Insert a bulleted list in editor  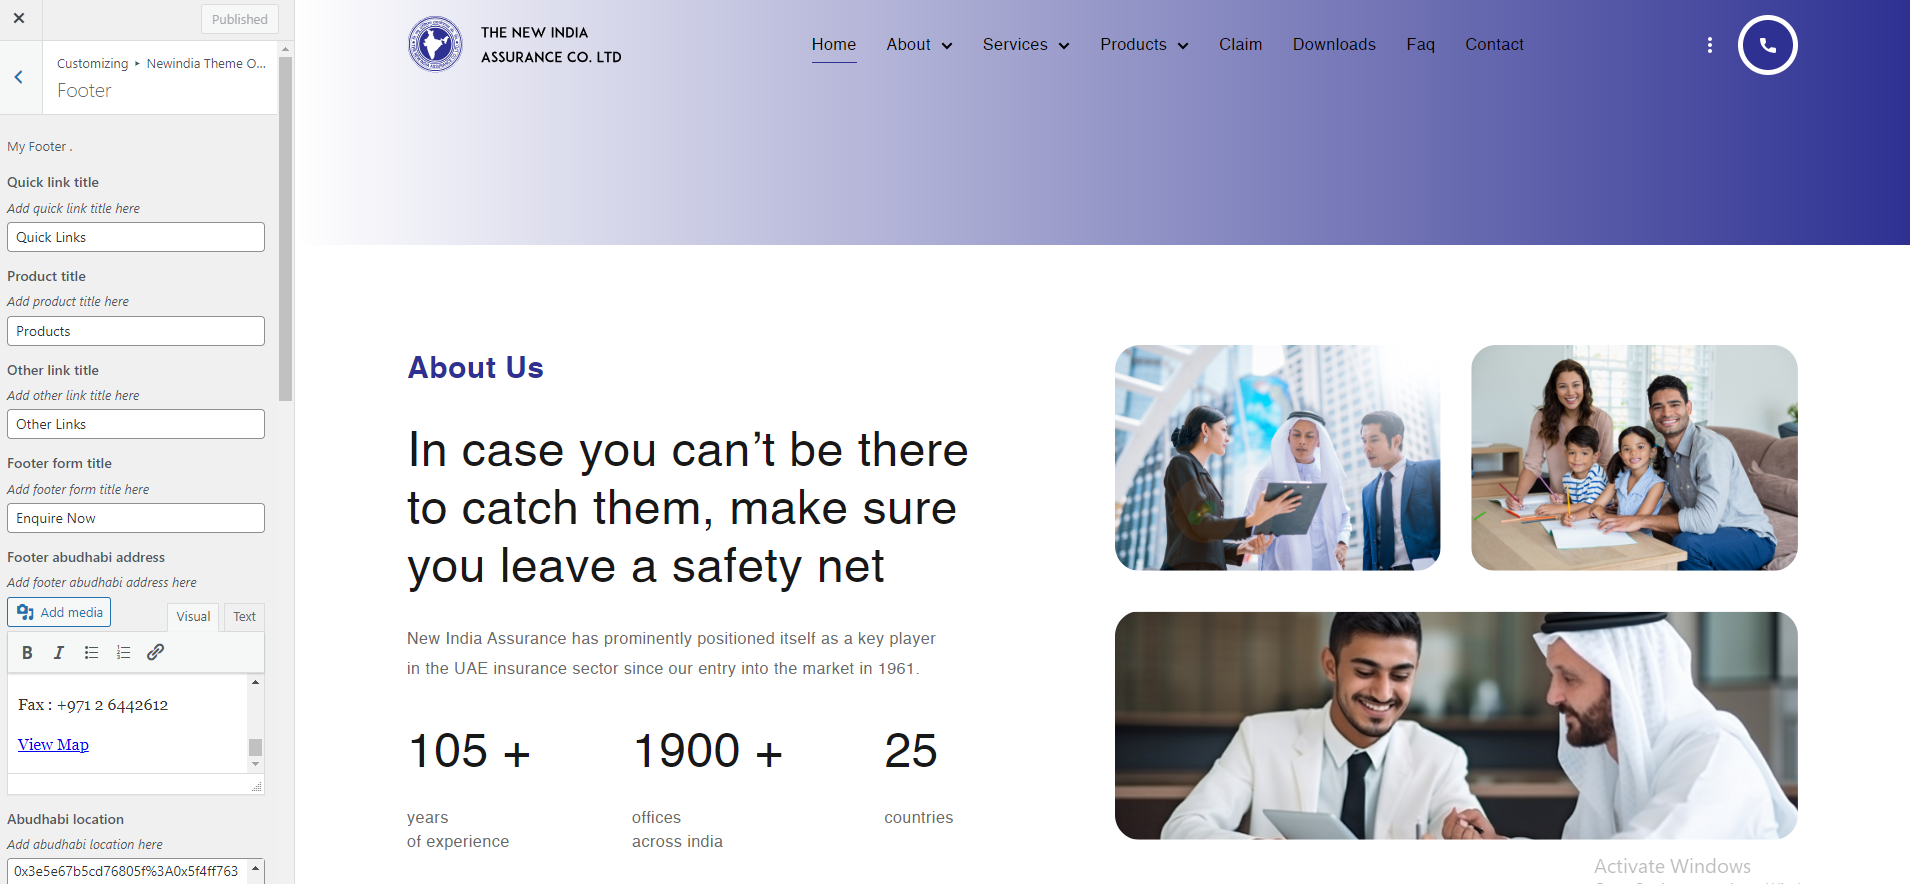pos(91,653)
